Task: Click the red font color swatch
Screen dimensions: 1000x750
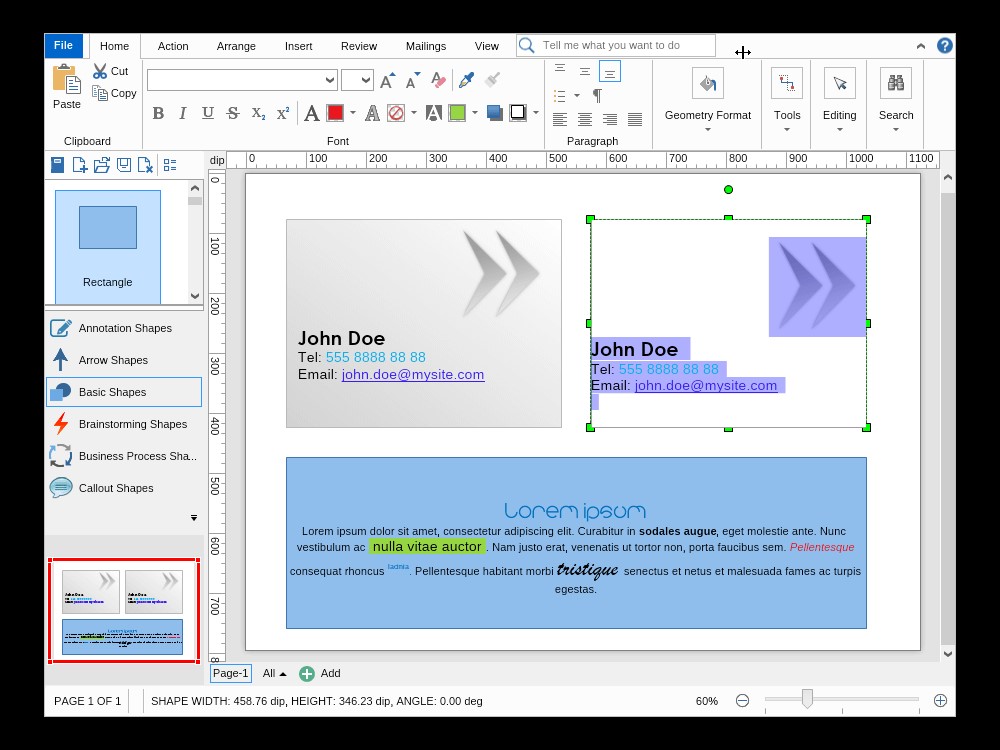Action: tap(335, 113)
